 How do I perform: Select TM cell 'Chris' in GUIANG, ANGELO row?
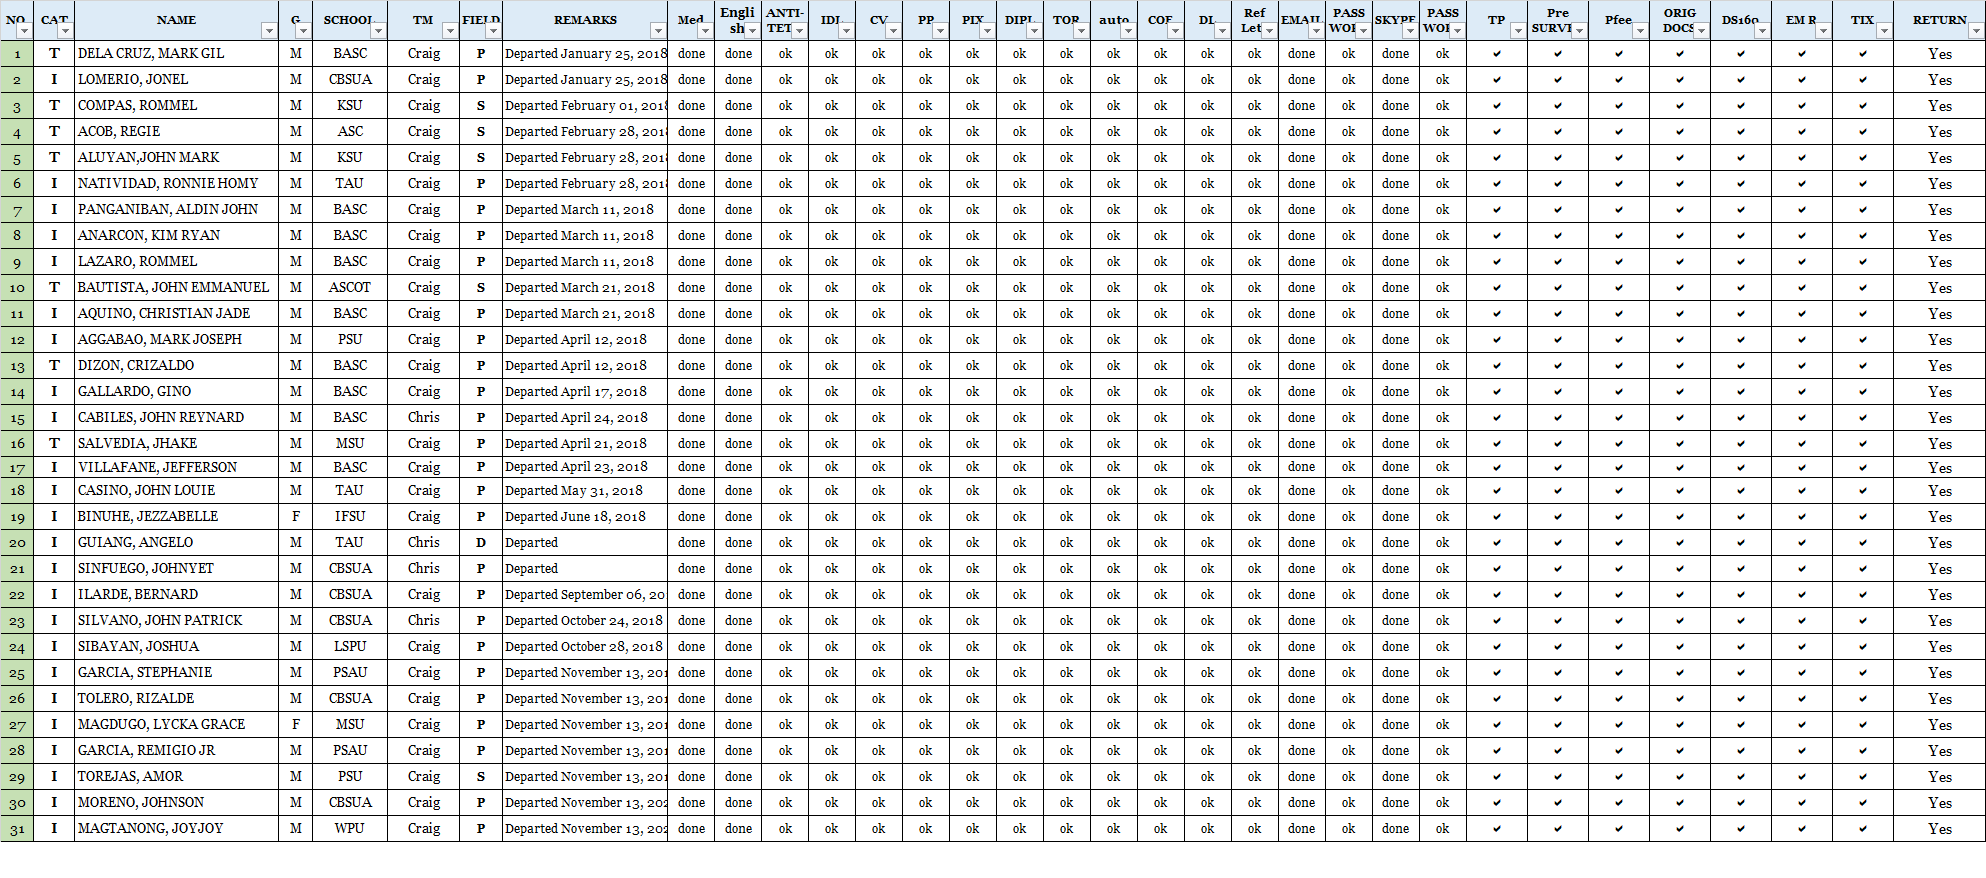click(x=424, y=543)
